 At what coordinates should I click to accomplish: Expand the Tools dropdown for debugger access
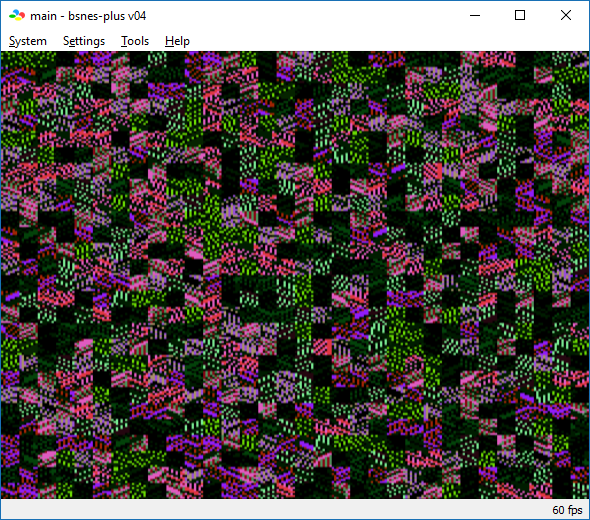(x=135, y=41)
